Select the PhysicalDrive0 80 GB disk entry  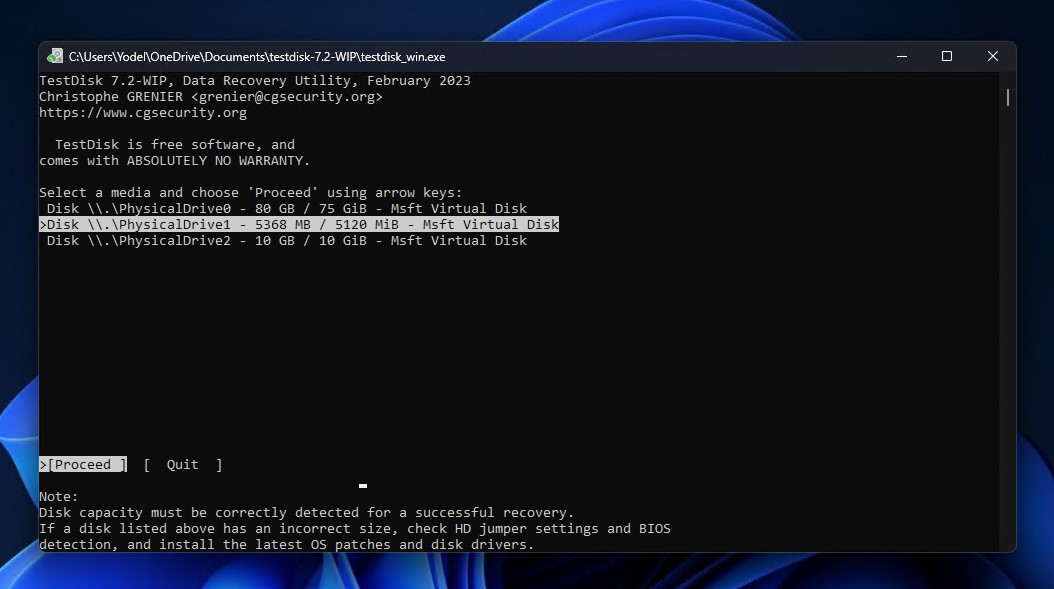[x=286, y=208]
